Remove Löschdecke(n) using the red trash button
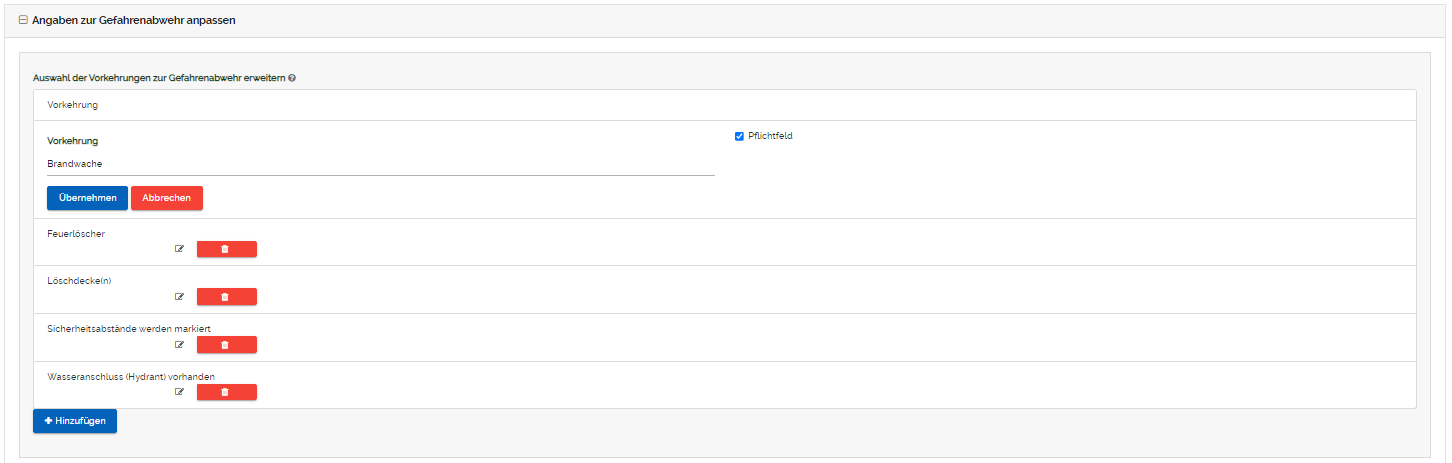The width and height of the screenshot is (1452, 463). pyautogui.click(x=226, y=297)
